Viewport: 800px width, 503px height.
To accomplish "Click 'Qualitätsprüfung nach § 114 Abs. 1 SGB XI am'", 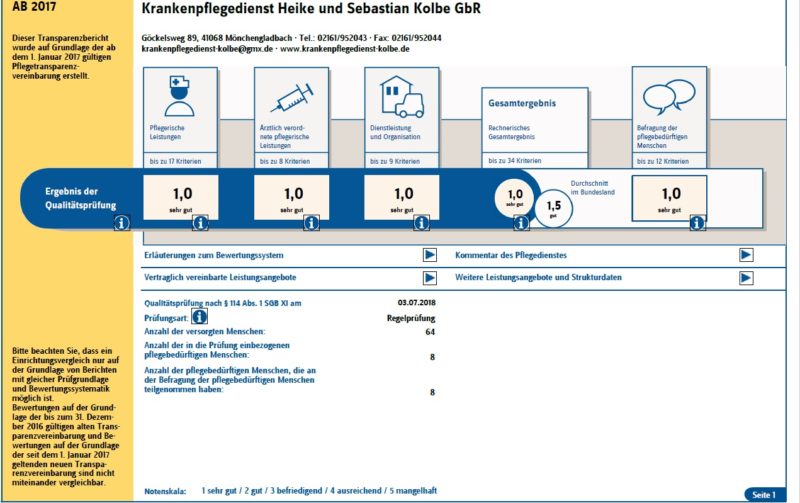I will [222, 303].
